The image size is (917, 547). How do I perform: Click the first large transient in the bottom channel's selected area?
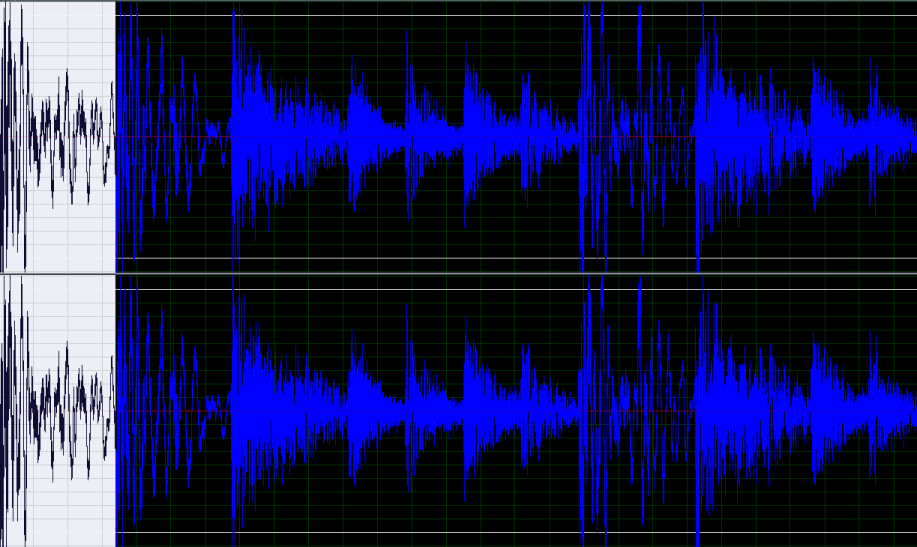236,411
